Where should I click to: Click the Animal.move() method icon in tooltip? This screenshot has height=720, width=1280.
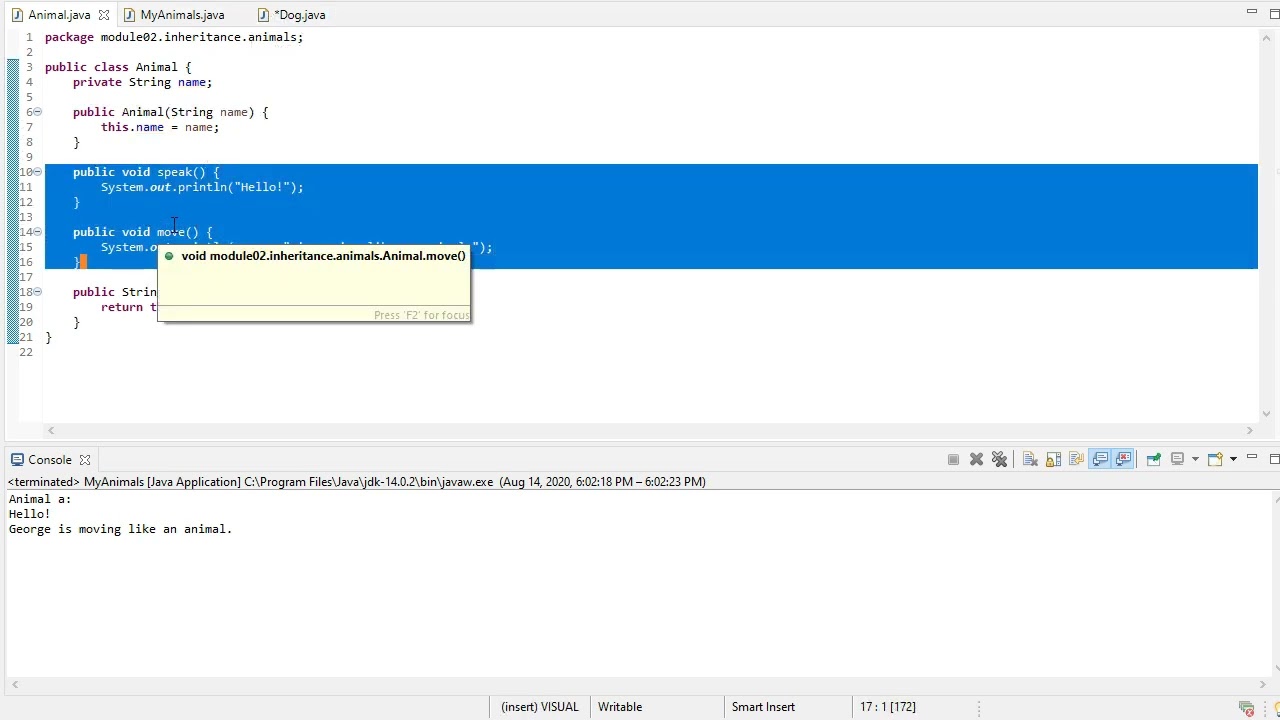169,256
